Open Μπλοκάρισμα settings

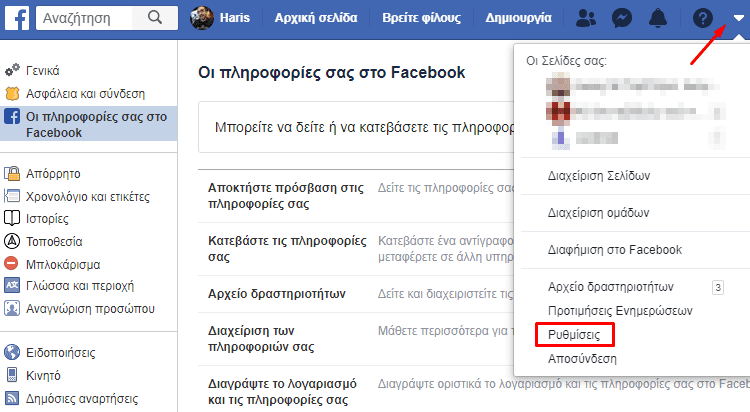tap(63, 264)
